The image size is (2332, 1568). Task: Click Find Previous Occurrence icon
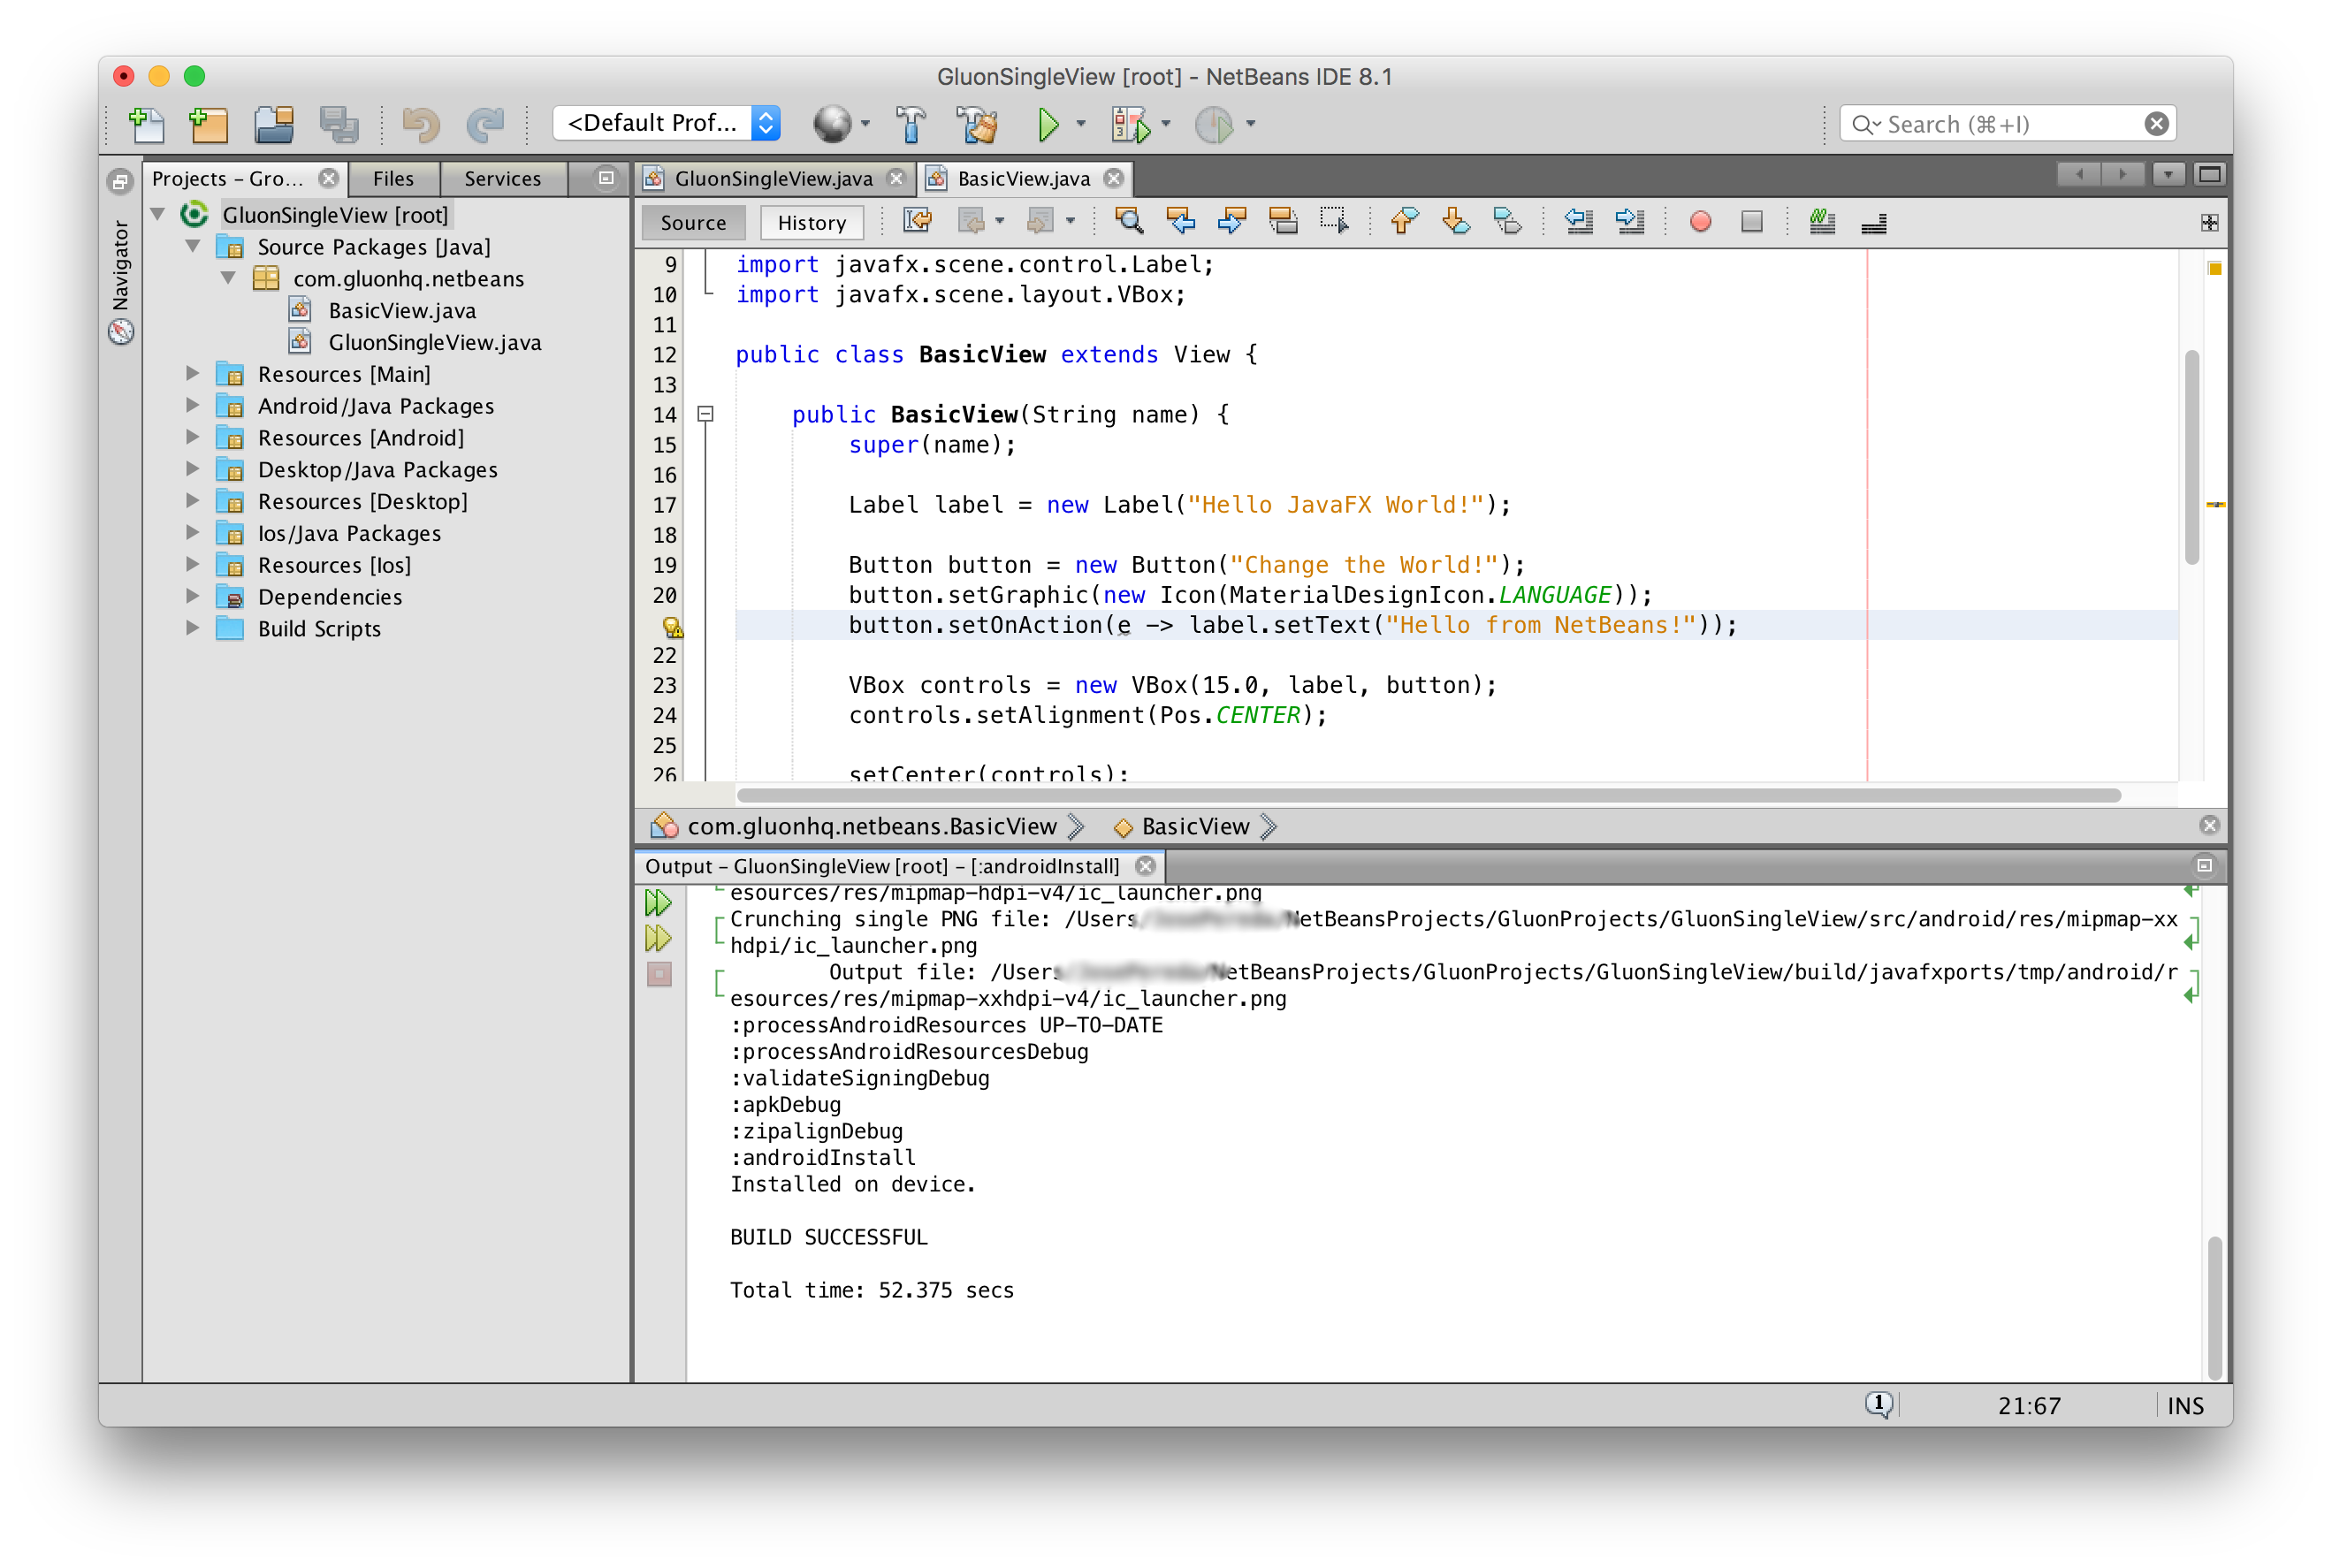(1181, 221)
